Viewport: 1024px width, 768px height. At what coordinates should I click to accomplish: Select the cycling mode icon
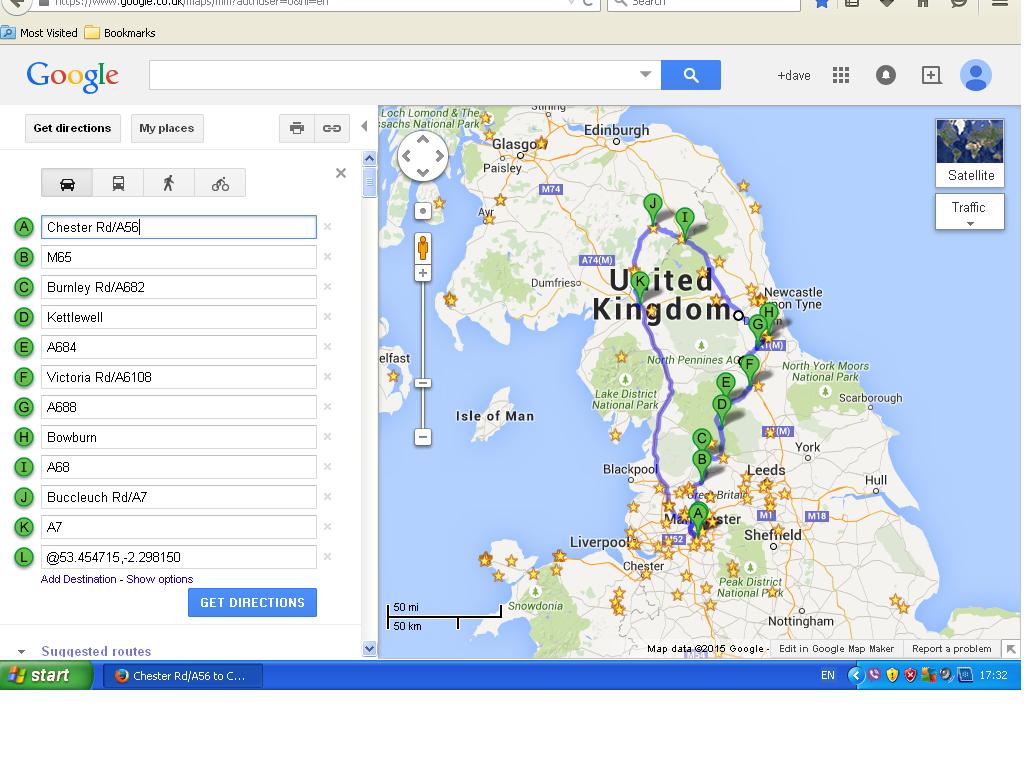point(220,184)
